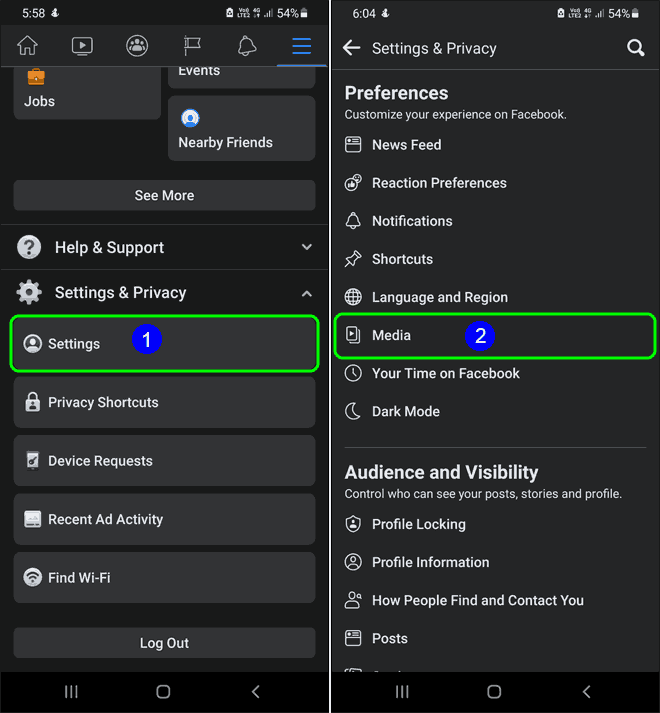This screenshot has width=660, height=713.
Task: Open the Notifications bell tab icon
Action: [247, 45]
